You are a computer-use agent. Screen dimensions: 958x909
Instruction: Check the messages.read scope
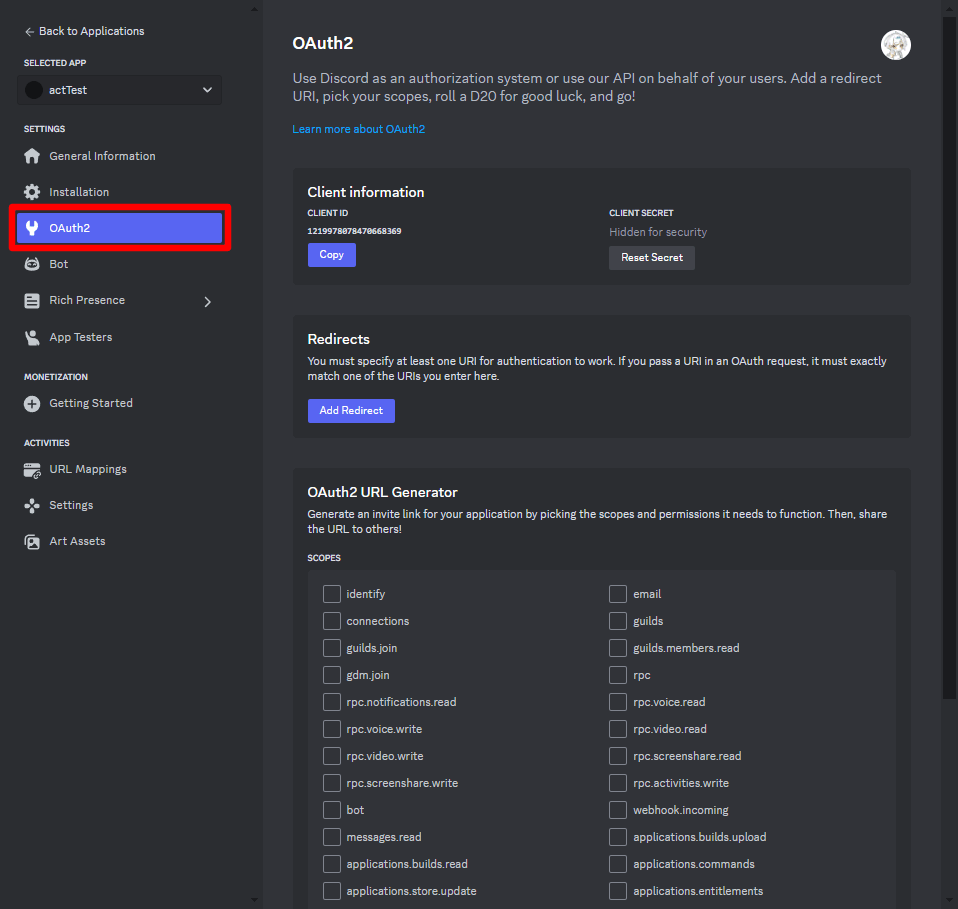(332, 837)
